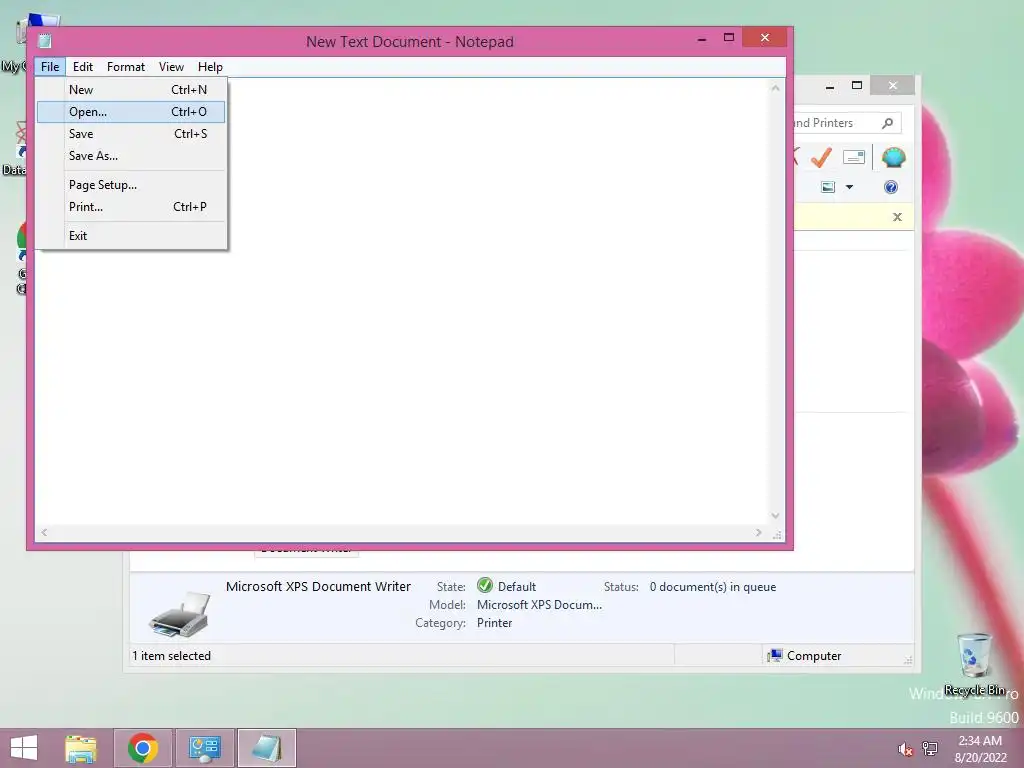
Task: Minimize the Devices and Printers window
Action: (x=829, y=86)
